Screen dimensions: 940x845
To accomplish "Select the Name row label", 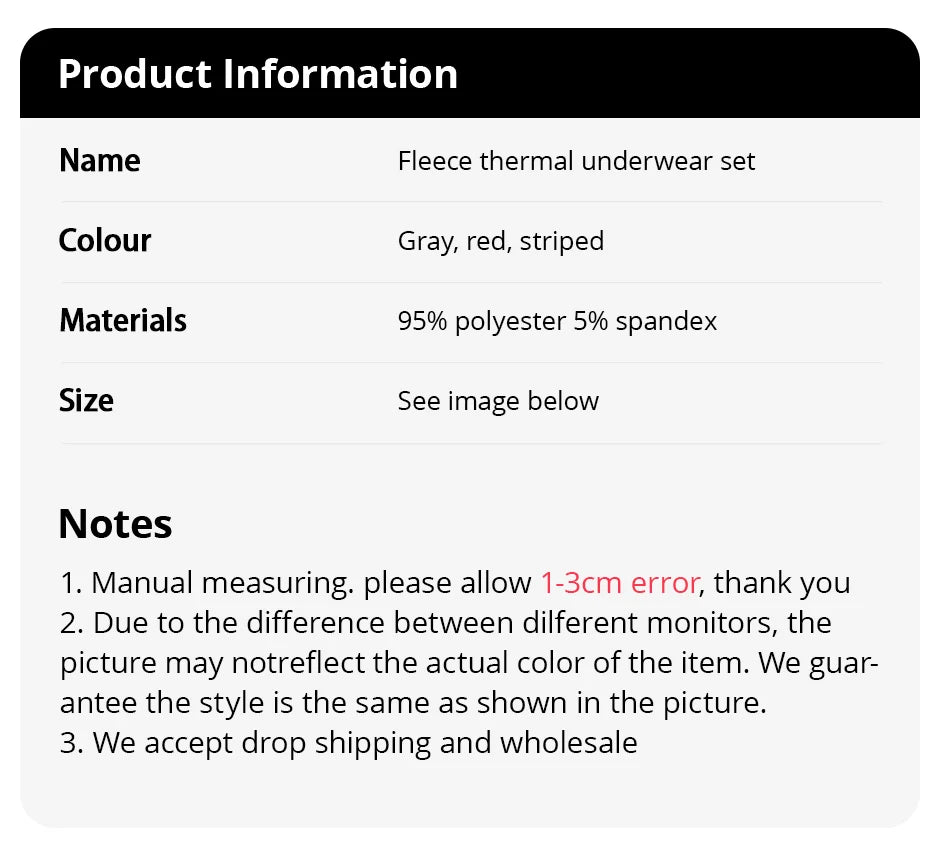I will pyautogui.click(x=100, y=161).
